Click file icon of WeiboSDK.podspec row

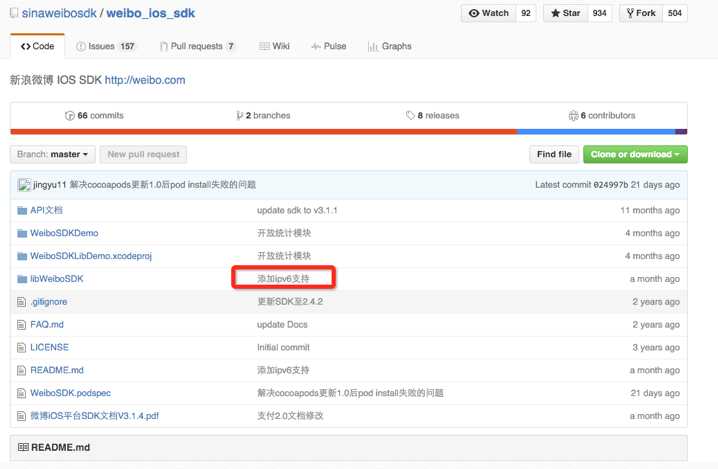coord(21,393)
